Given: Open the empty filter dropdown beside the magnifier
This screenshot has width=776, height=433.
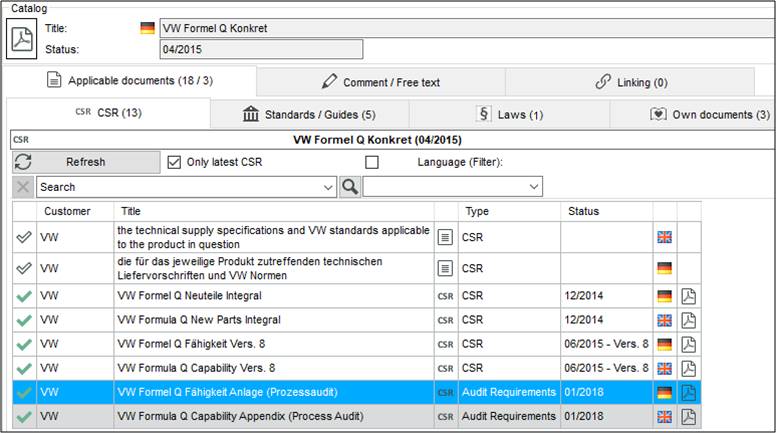Looking at the screenshot, I should point(533,187).
